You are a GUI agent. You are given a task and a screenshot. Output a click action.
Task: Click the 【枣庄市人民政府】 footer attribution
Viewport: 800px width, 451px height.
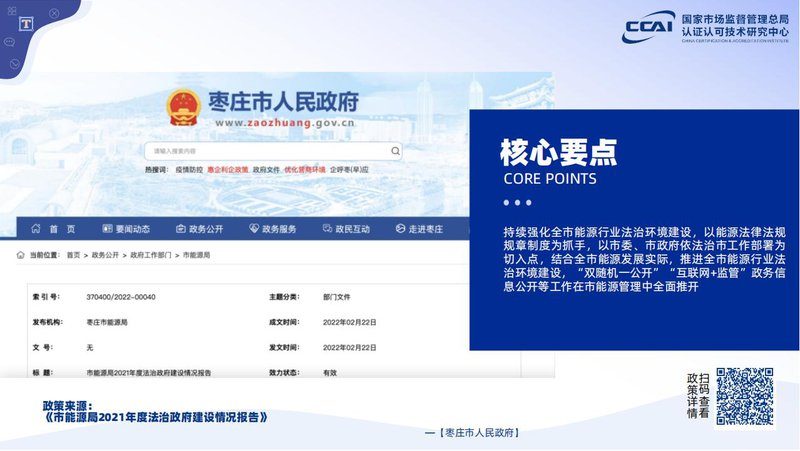(x=479, y=433)
